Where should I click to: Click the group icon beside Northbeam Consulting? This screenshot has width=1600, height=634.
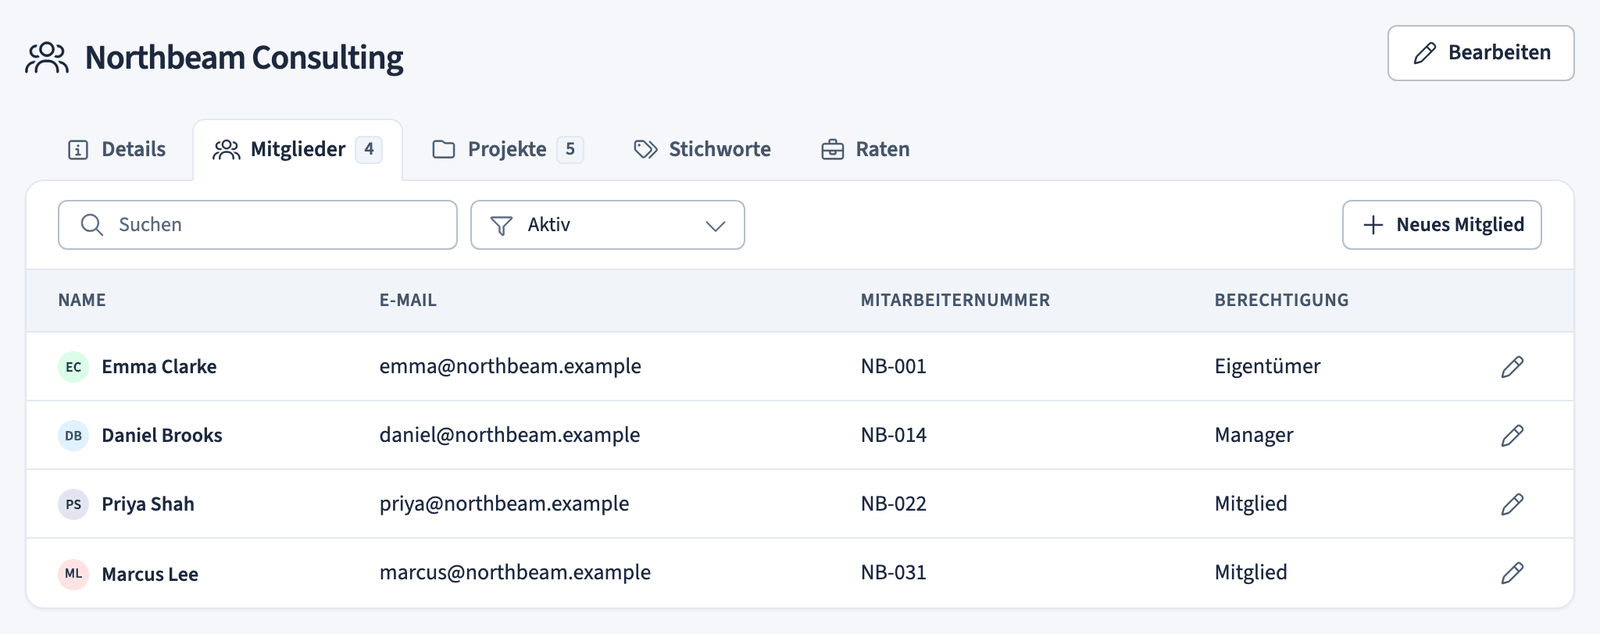click(x=47, y=58)
